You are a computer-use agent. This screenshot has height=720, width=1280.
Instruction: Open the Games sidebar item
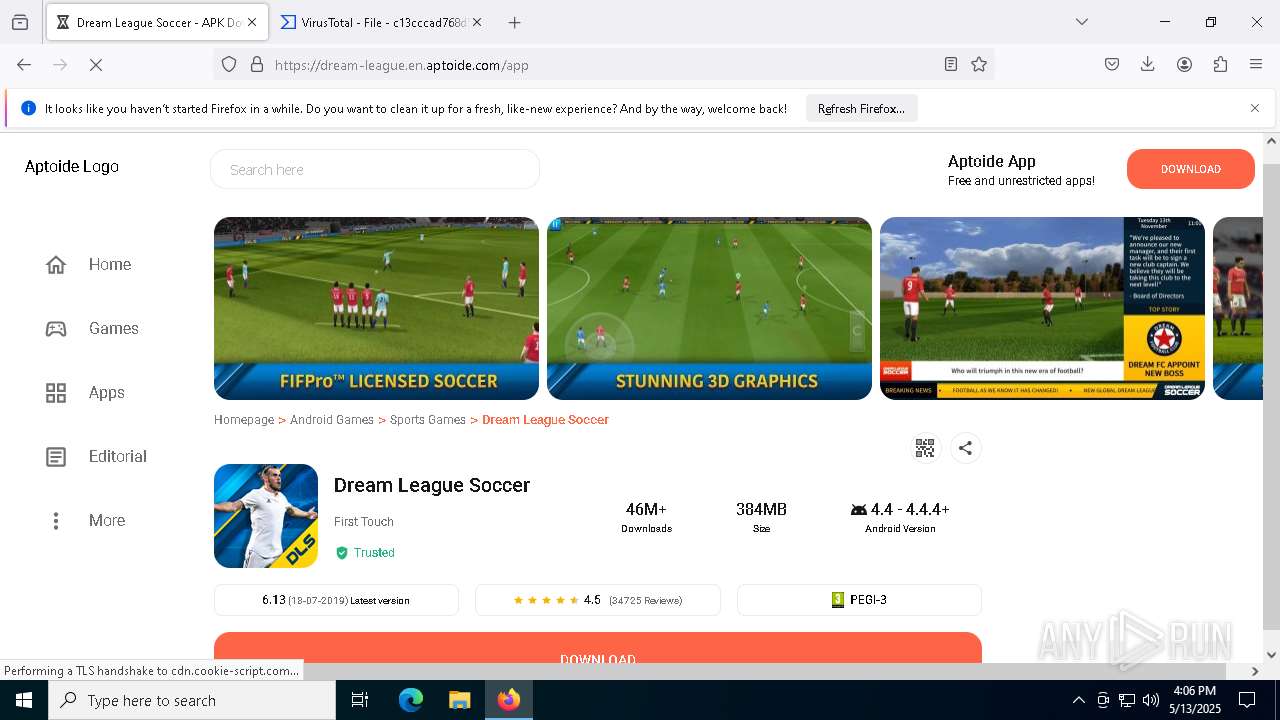pyautogui.click(x=92, y=328)
